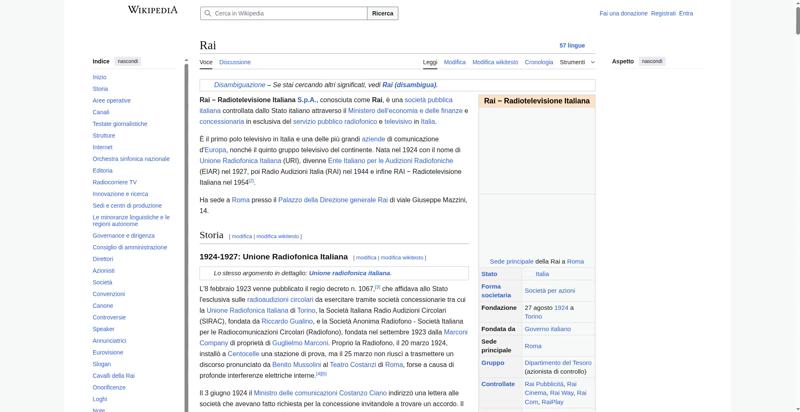Image resolution: width=800 pixels, height=412 pixels.
Task: Open the 57 lingue language selector
Action: (572, 45)
